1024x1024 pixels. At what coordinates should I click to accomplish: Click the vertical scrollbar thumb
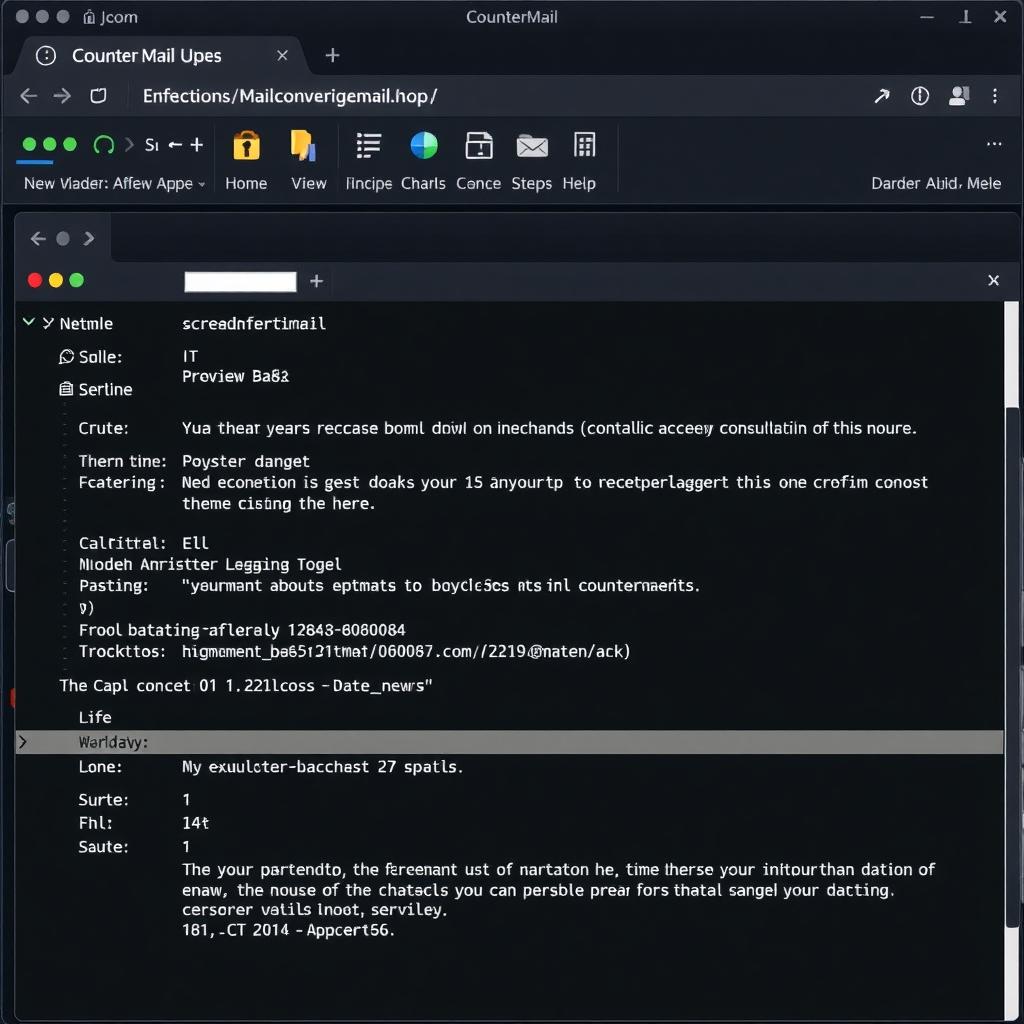1013,666
